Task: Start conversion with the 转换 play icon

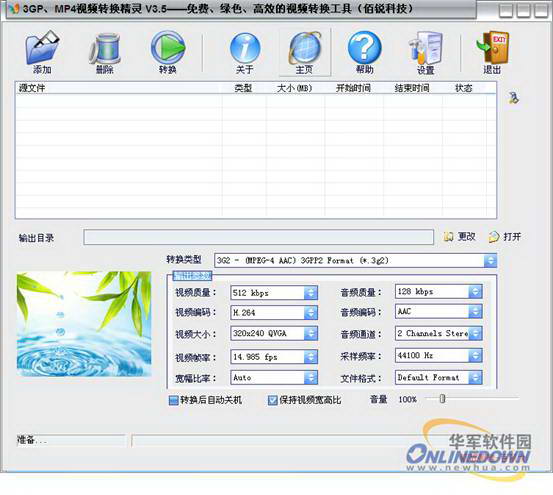Action: click(x=168, y=48)
